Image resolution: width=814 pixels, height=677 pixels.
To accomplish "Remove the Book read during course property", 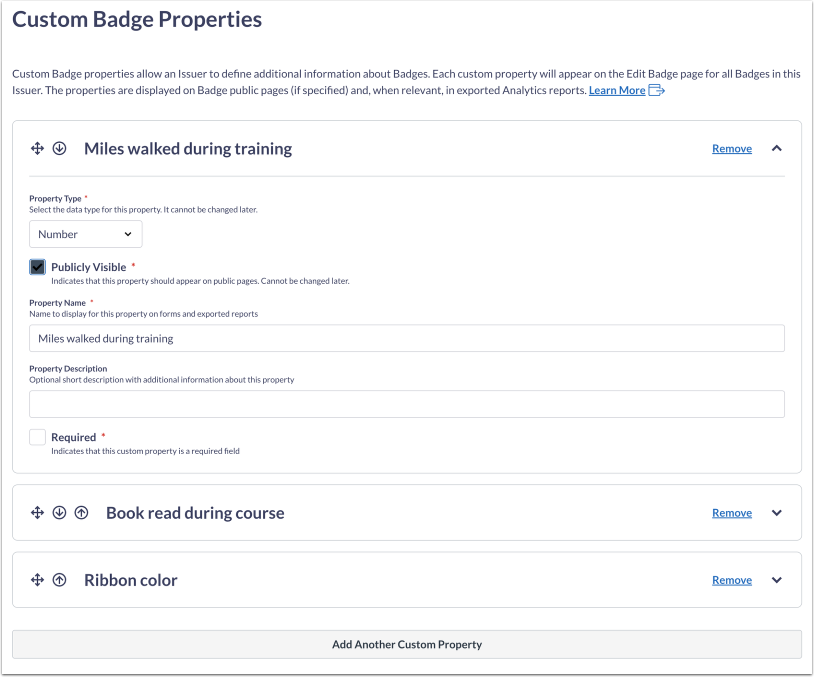I will coord(731,512).
